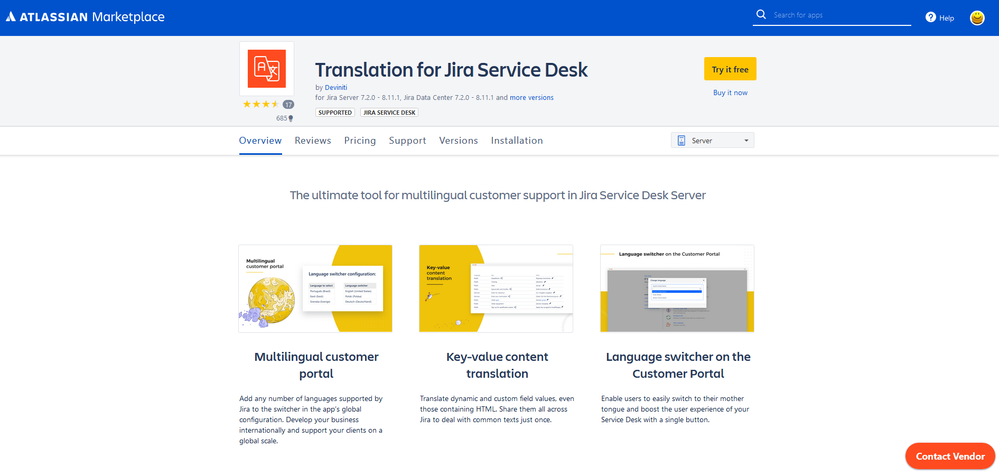This screenshot has height=475, width=999.
Task: Switch to the Reviews tab
Action: 313,141
